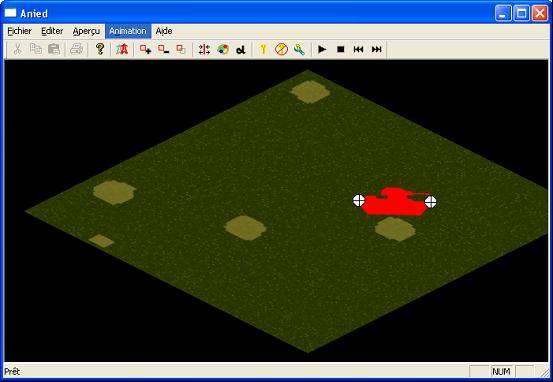
Task: Jump to the first animation frame
Action: [x=358, y=49]
